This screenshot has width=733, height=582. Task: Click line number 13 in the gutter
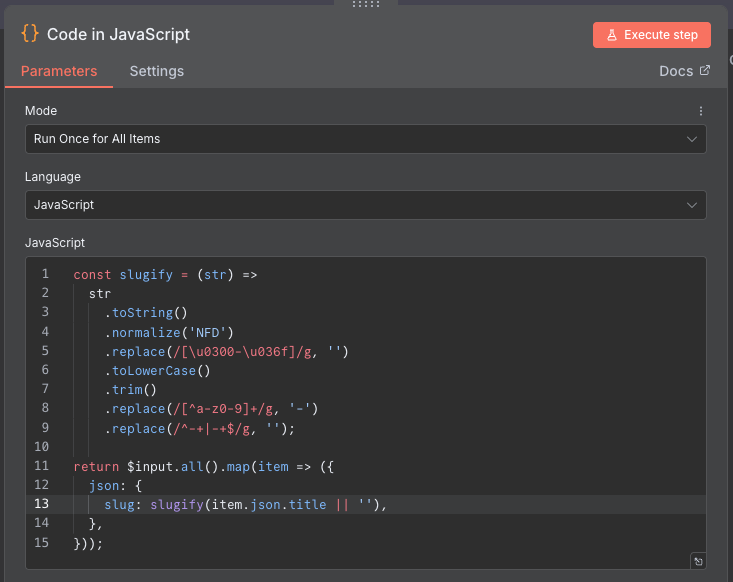[41, 504]
